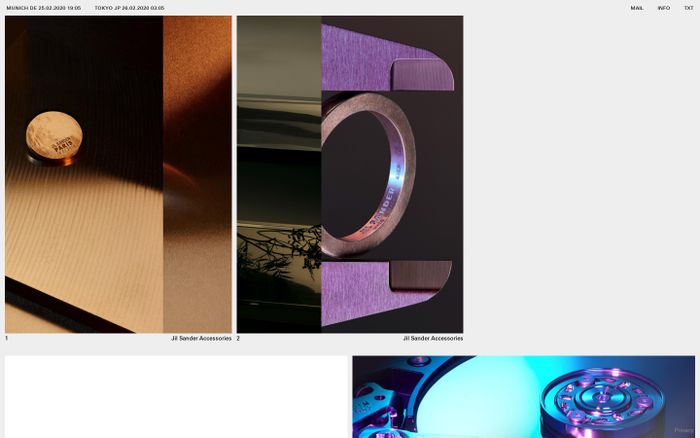This screenshot has width=700, height=438.
Task: Open the MAIL link in header
Action: [637, 8]
